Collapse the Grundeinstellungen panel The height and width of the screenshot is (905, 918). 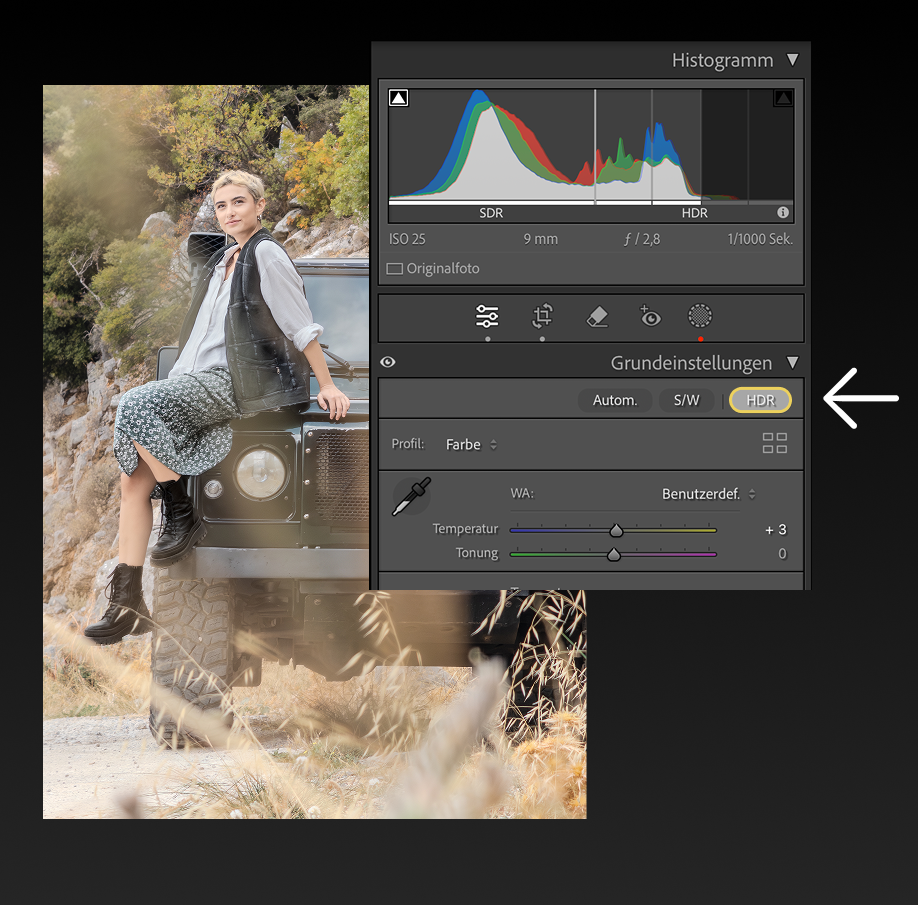click(x=793, y=363)
